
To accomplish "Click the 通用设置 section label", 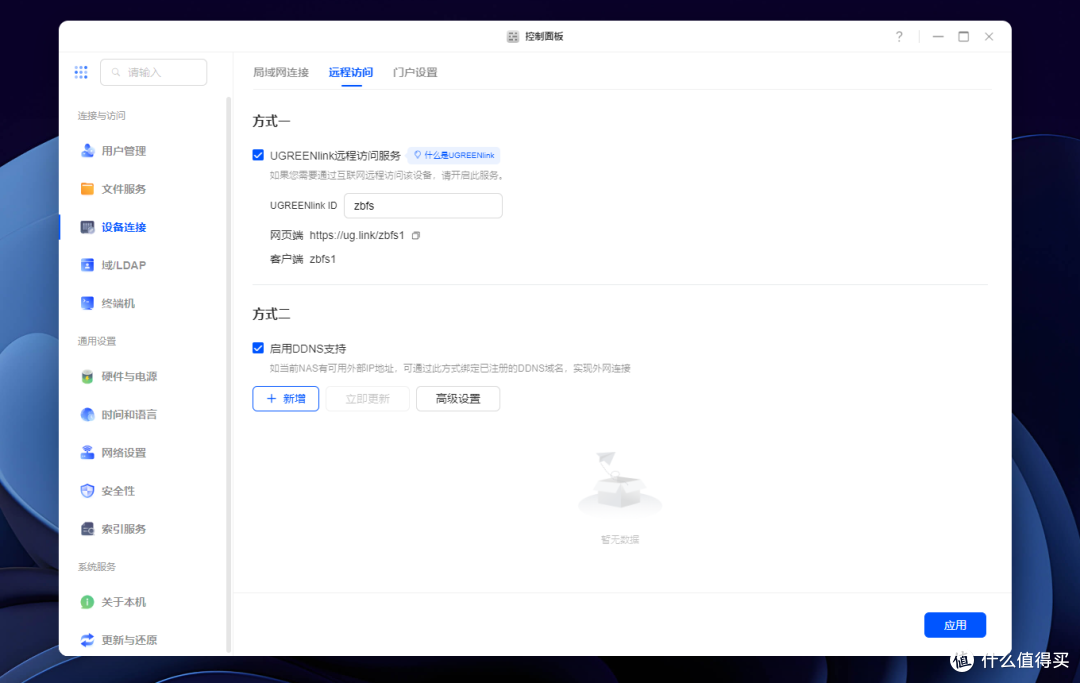I will coord(97,342).
